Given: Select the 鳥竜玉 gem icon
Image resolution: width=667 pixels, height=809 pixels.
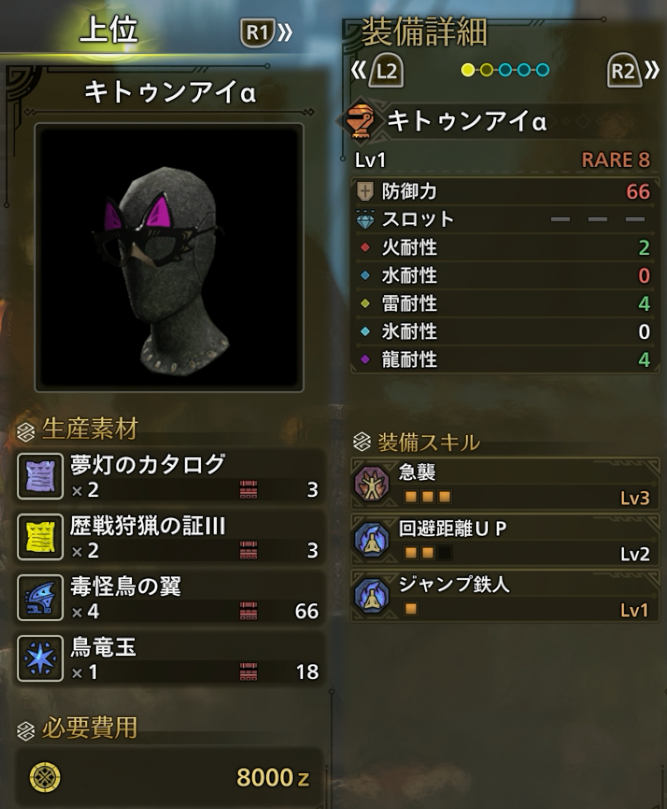Looking at the screenshot, I should tap(40, 659).
